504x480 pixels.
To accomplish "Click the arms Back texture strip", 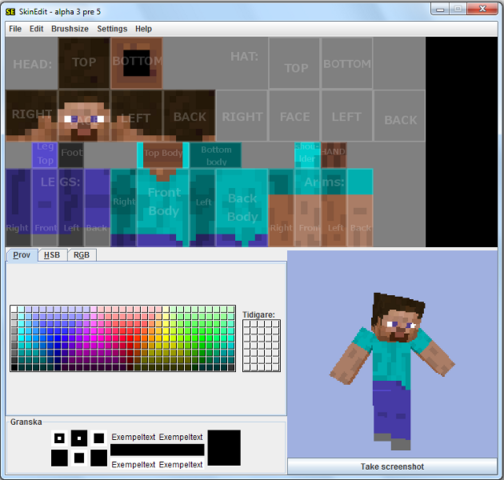I will pos(360,208).
